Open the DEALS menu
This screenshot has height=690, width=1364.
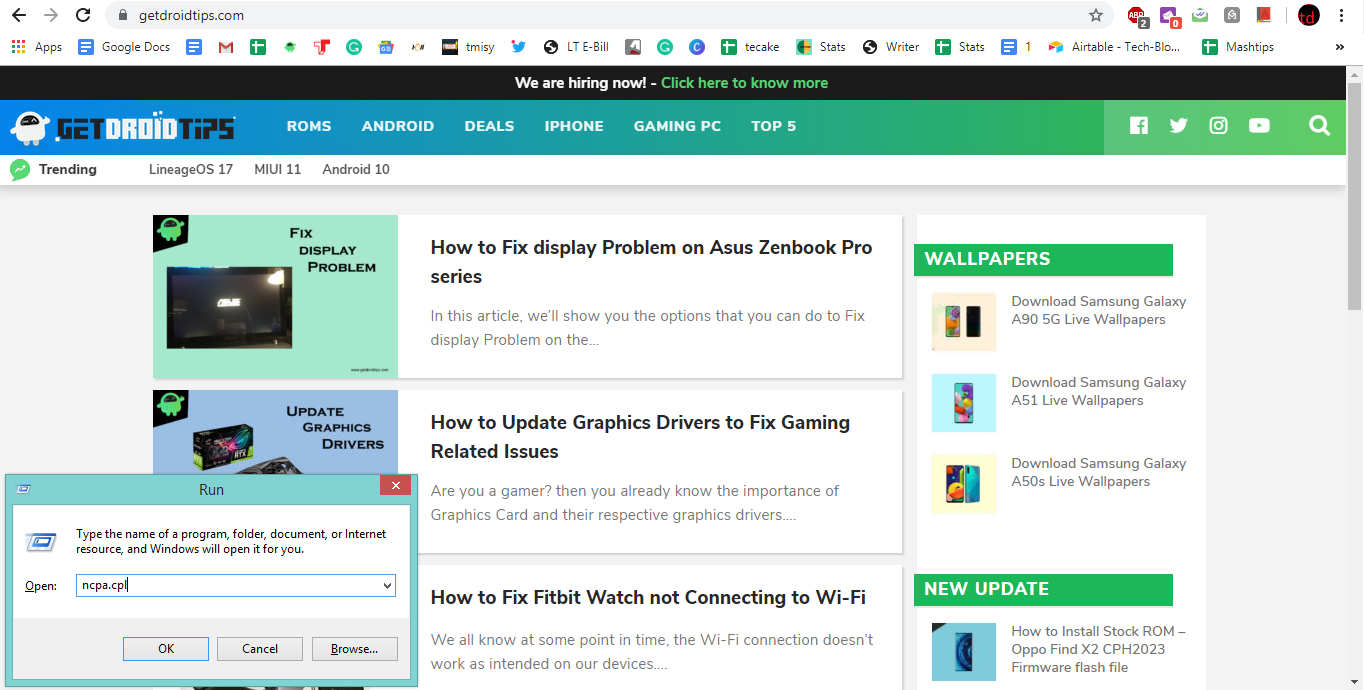tap(489, 126)
